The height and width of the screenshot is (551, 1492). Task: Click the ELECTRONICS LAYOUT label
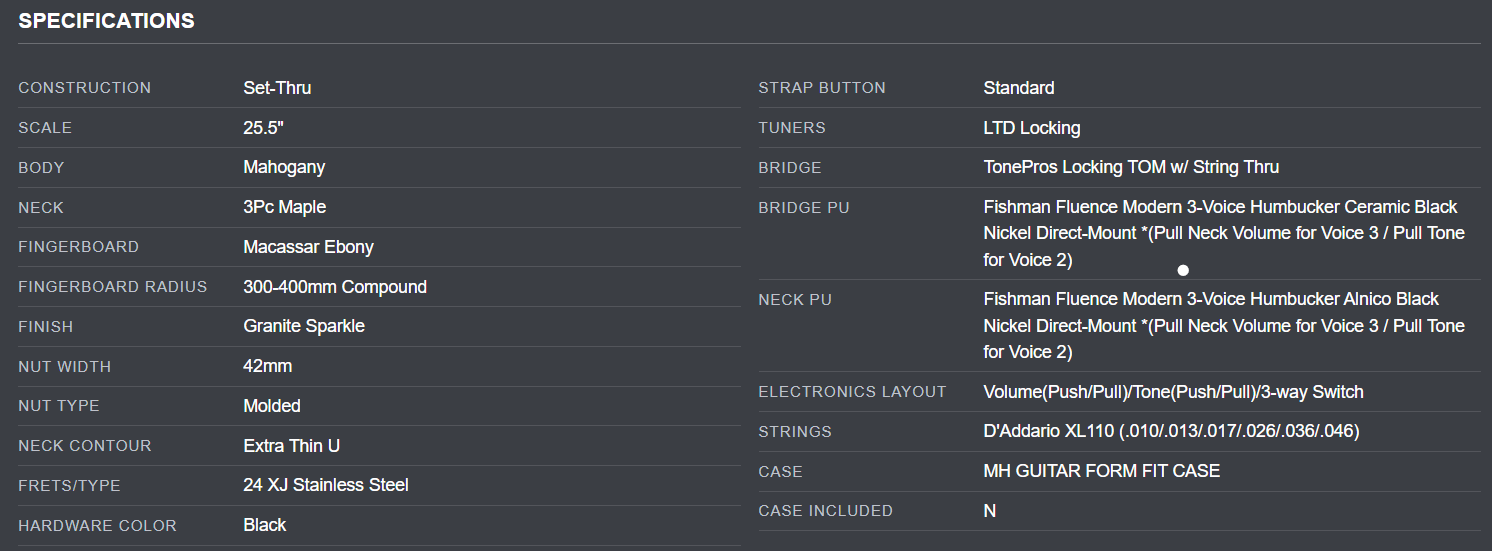(852, 392)
